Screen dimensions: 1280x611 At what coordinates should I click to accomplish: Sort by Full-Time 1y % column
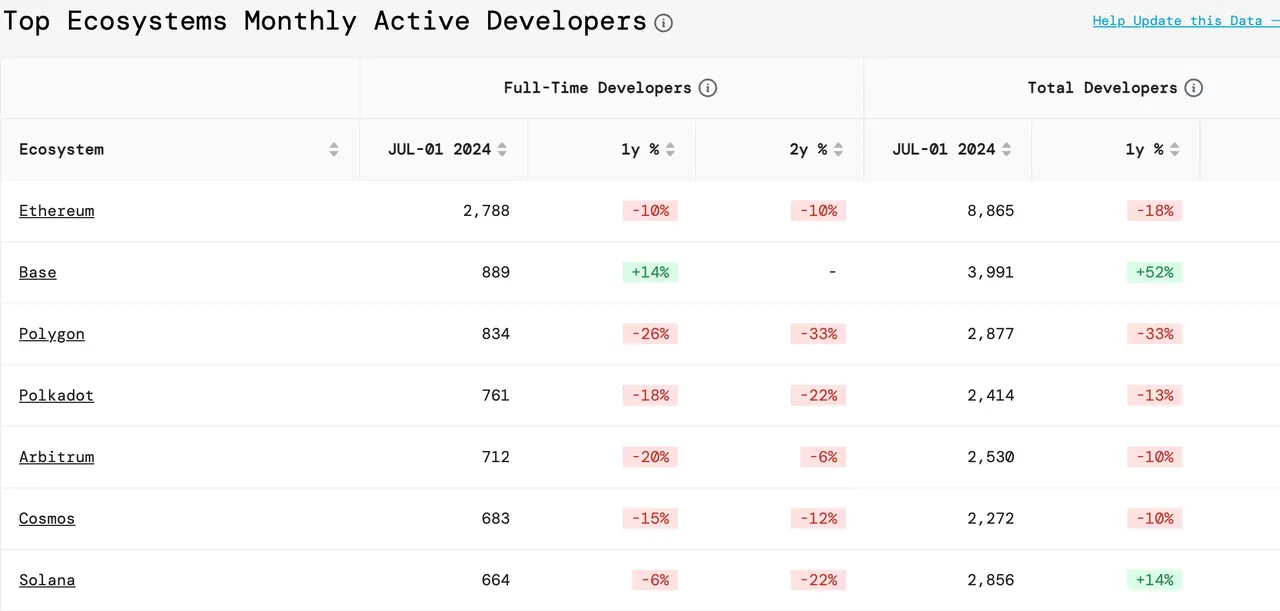coord(670,150)
